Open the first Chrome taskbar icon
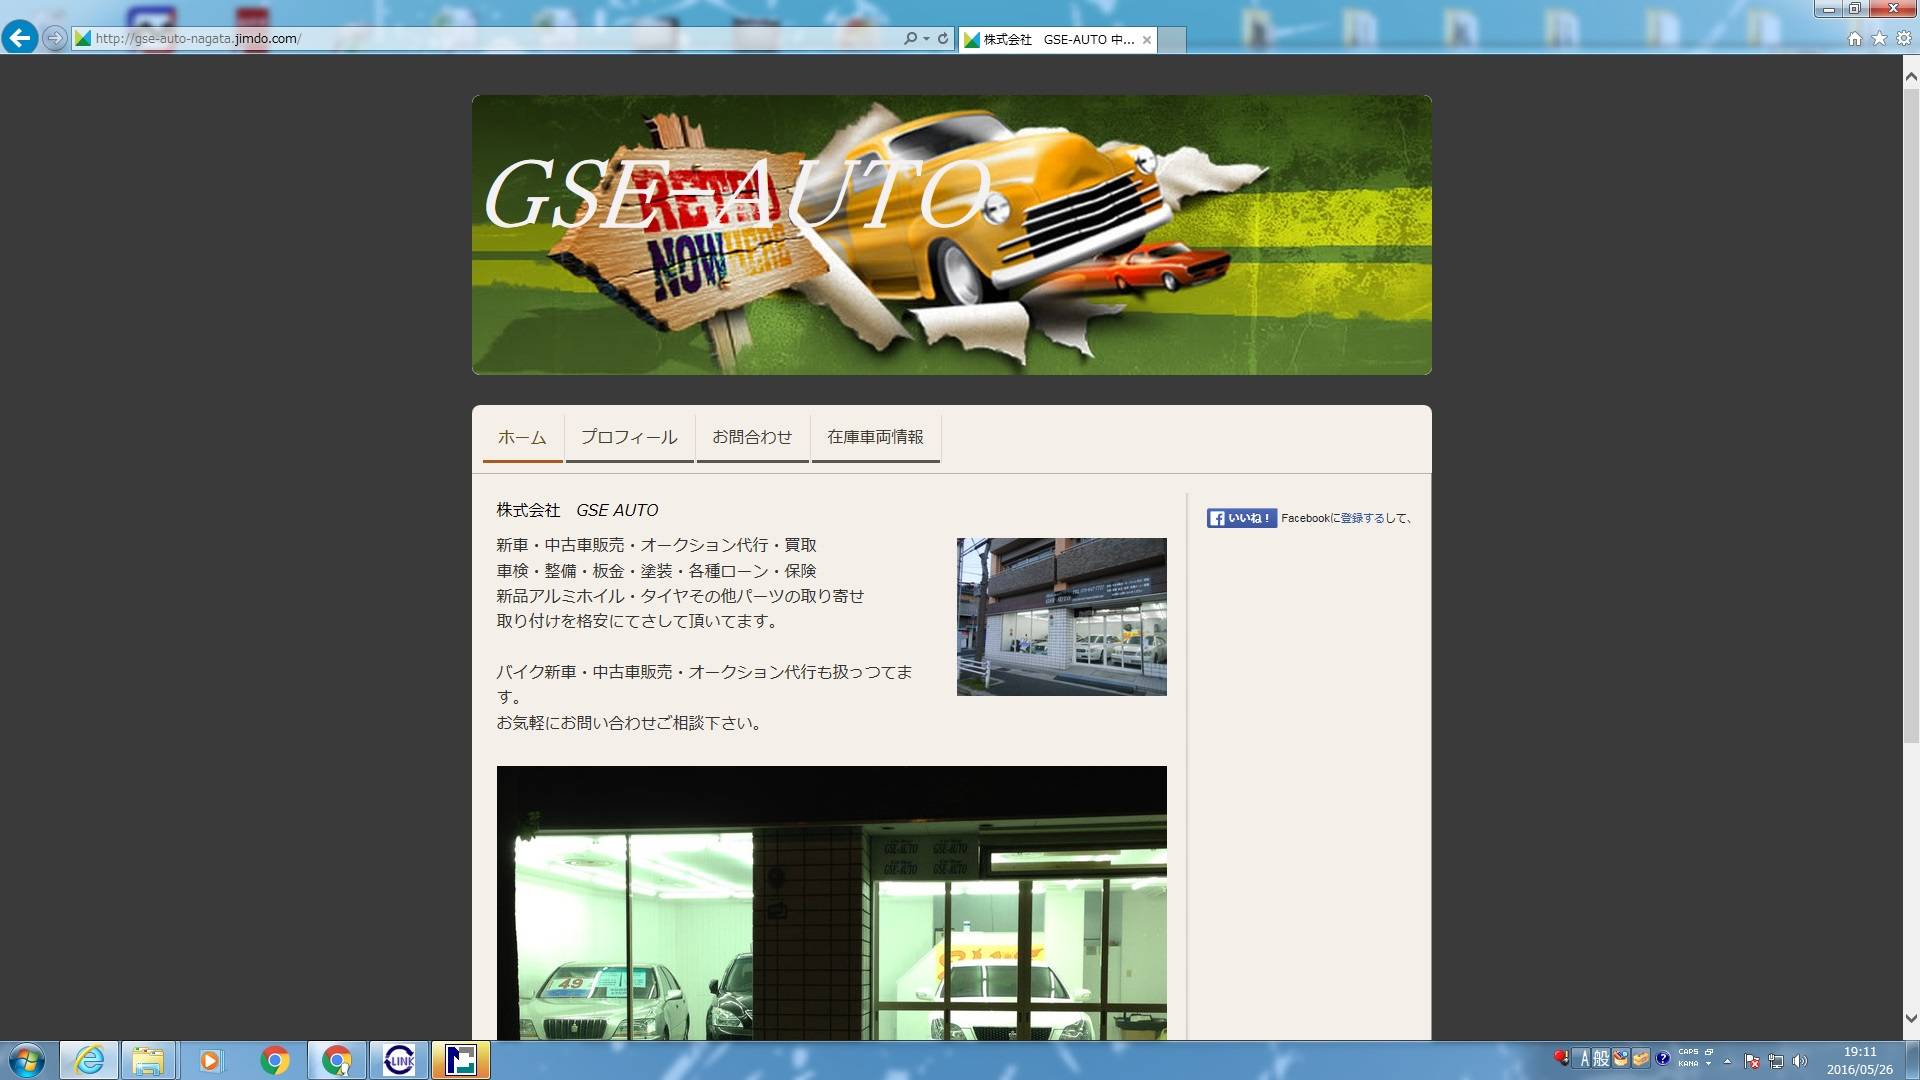This screenshot has width=1920, height=1080. [x=275, y=1060]
